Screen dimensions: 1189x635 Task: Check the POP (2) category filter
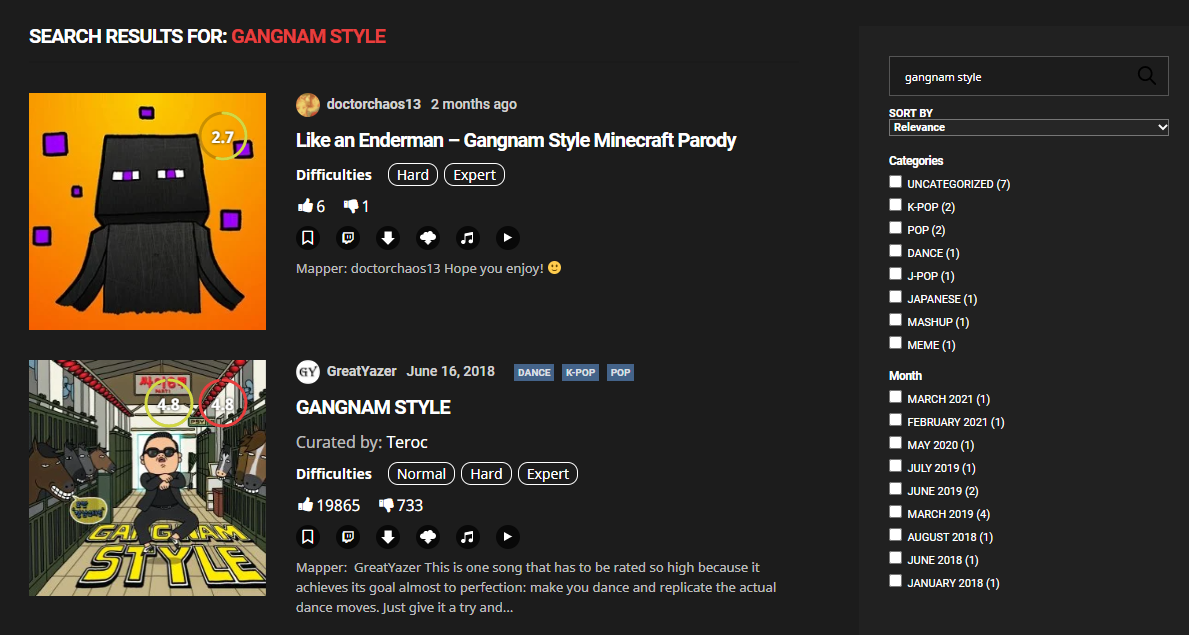(896, 228)
